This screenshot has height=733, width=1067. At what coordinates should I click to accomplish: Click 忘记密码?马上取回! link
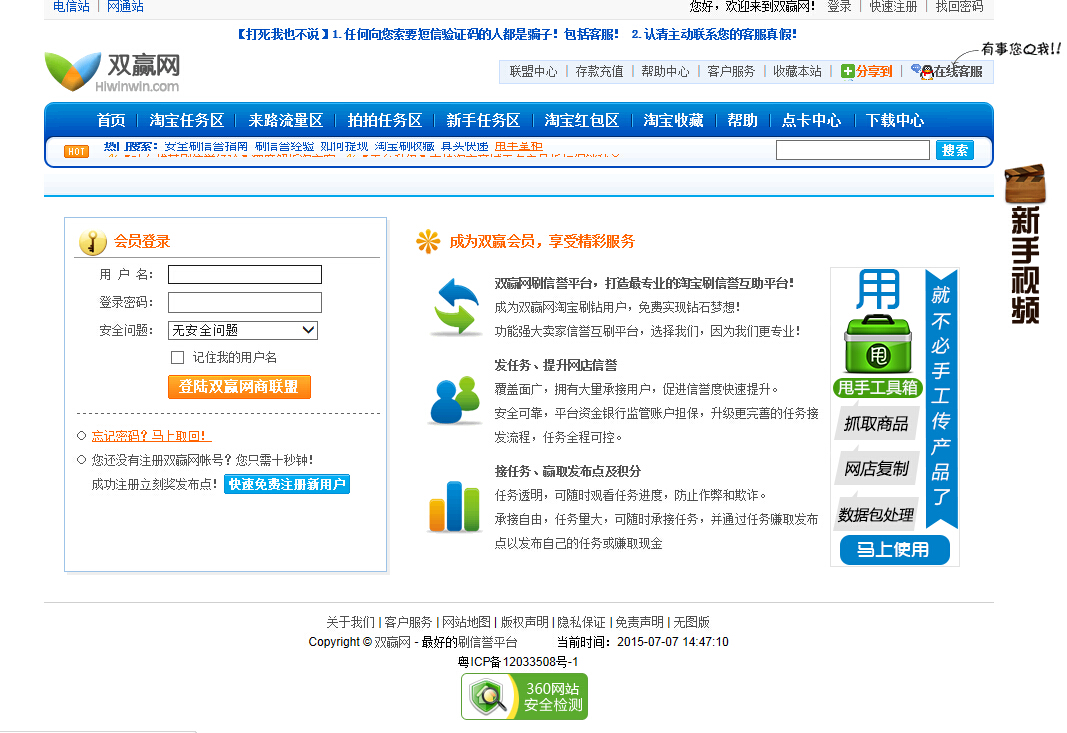click(x=152, y=436)
